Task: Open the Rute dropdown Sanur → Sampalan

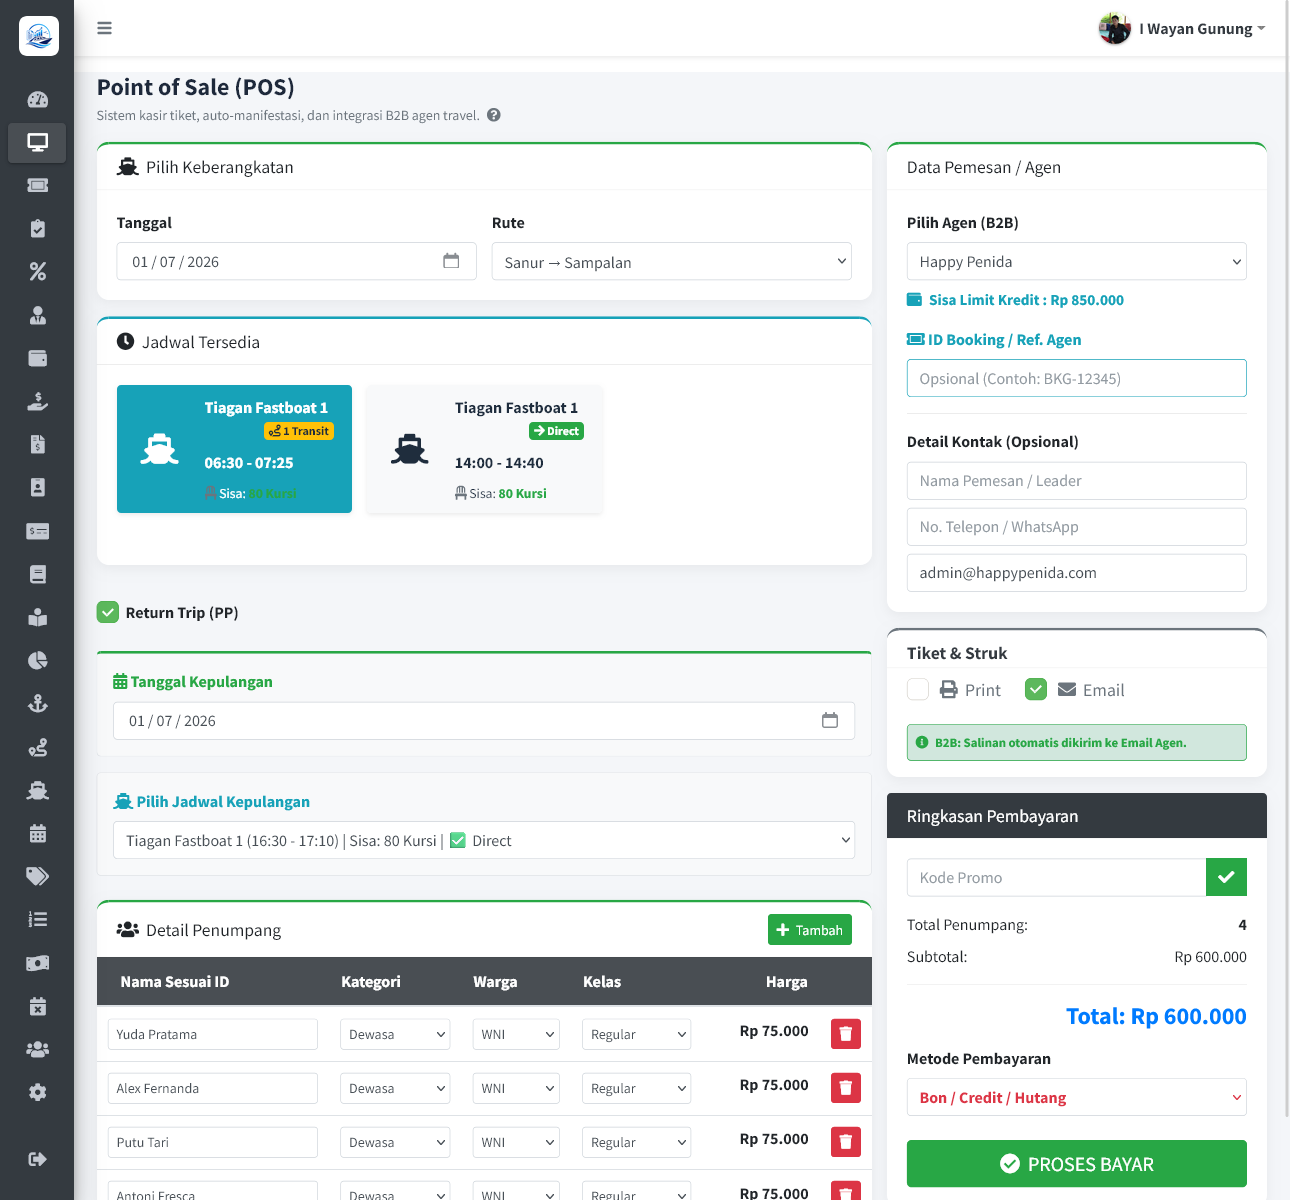Action: click(x=672, y=262)
